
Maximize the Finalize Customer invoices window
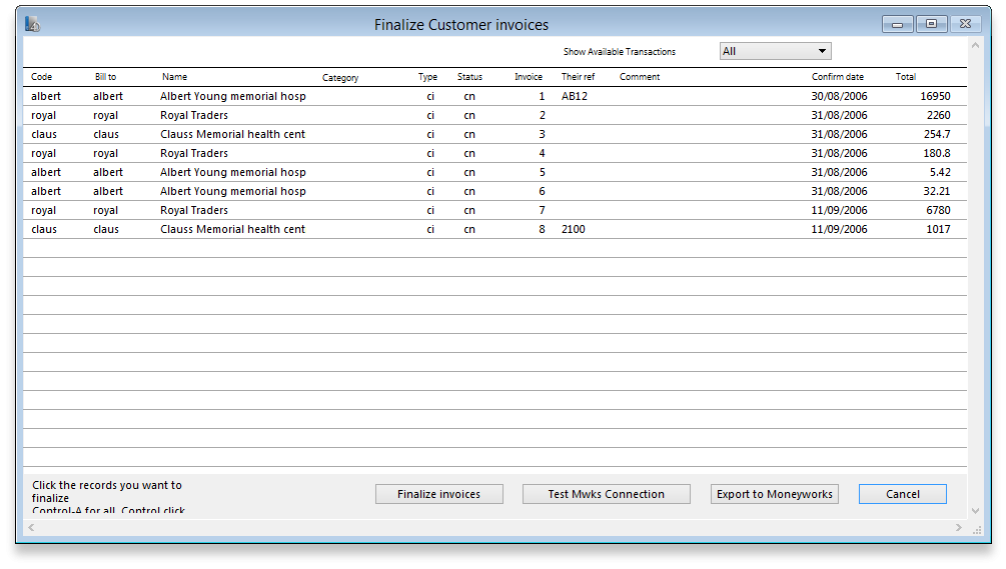931,24
